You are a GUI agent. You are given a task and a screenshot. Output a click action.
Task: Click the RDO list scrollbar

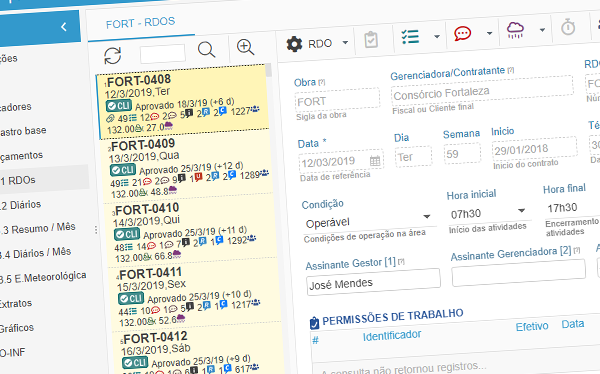269,71
